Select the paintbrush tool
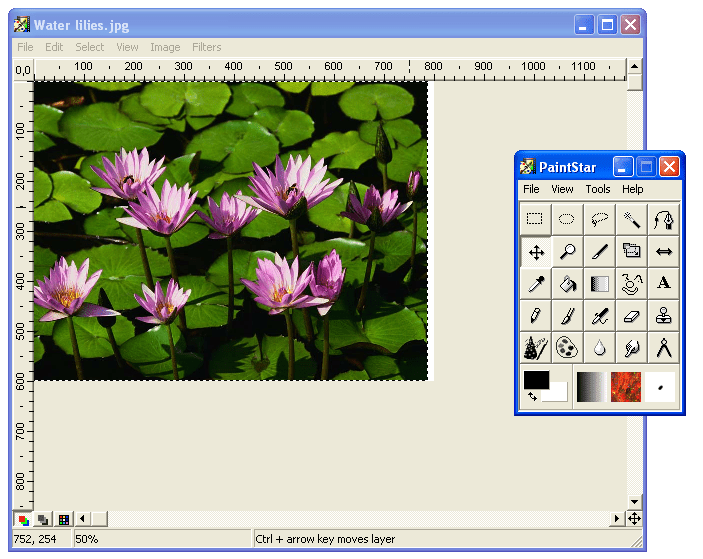Viewport: 703px width, 559px height. [x=568, y=316]
